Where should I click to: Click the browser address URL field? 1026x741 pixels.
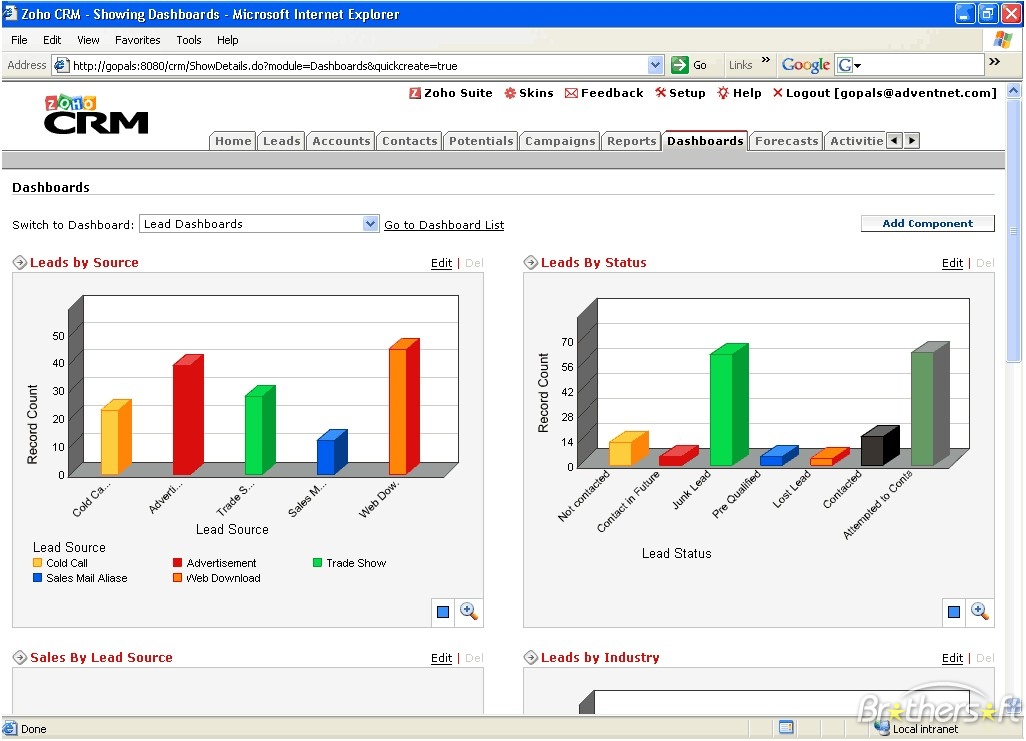[359, 65]
